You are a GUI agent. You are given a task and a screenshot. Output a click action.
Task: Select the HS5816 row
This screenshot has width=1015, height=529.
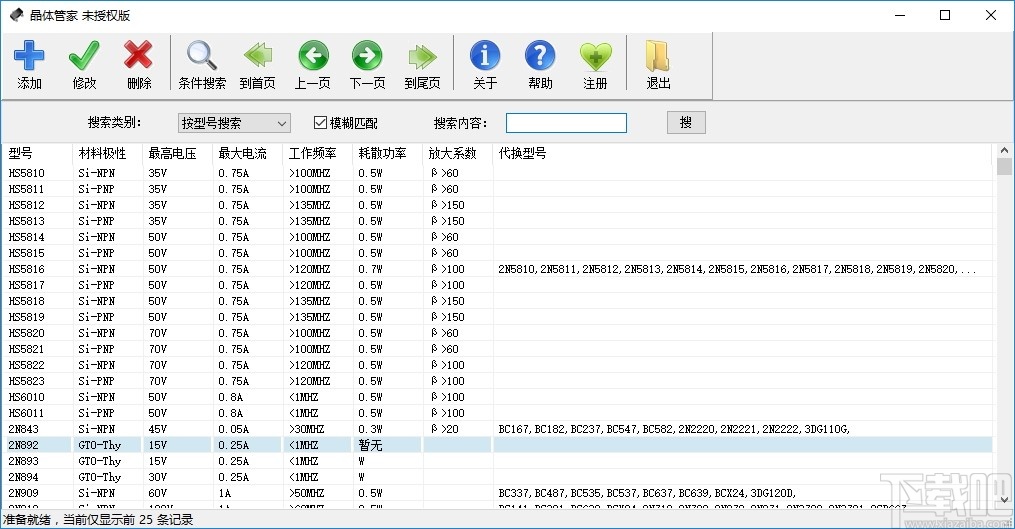[x=497, y=269]
